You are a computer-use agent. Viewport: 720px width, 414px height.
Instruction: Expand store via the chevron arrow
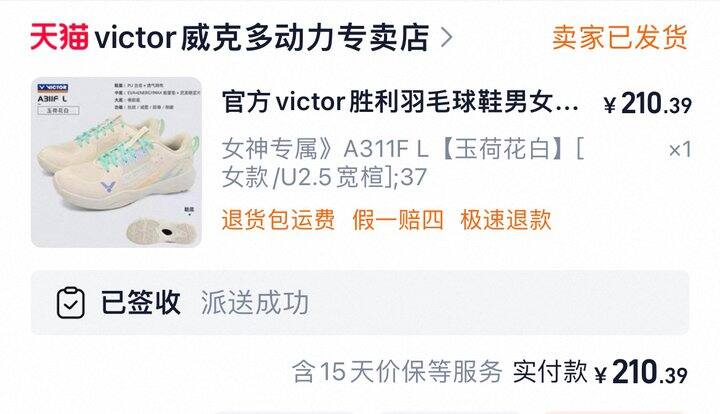pos(446,38)
